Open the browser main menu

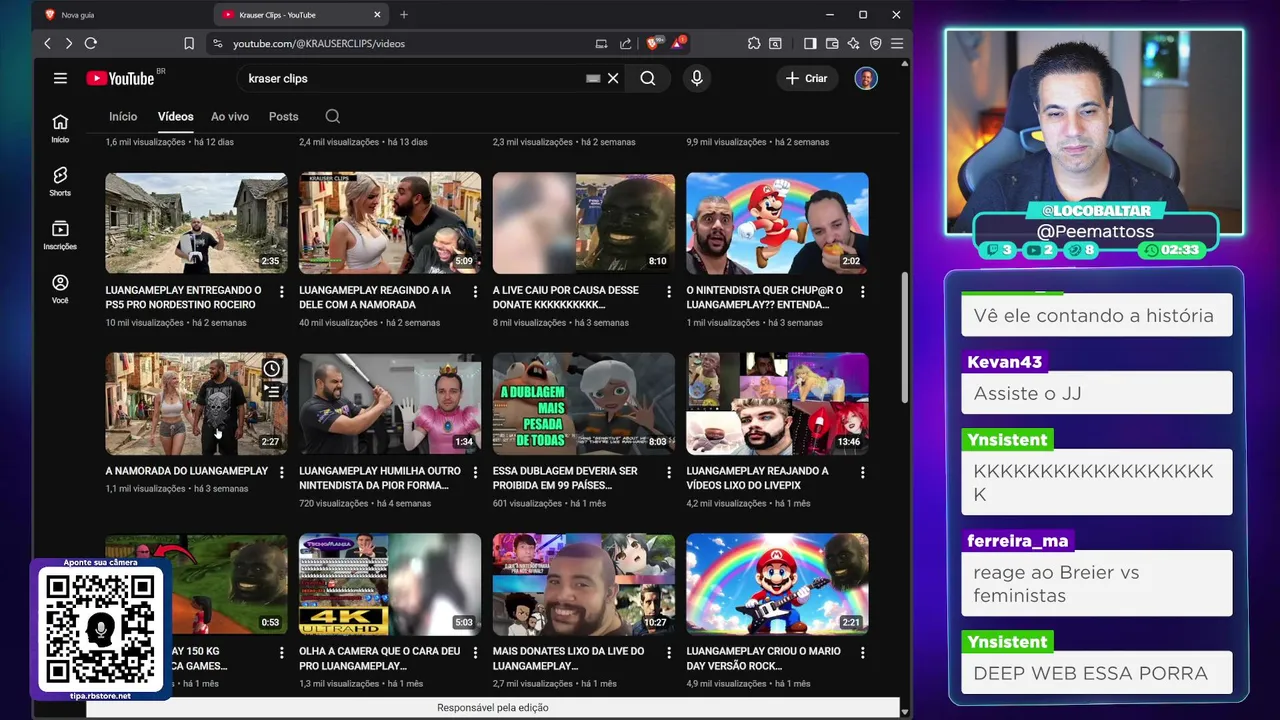point(897,43)
